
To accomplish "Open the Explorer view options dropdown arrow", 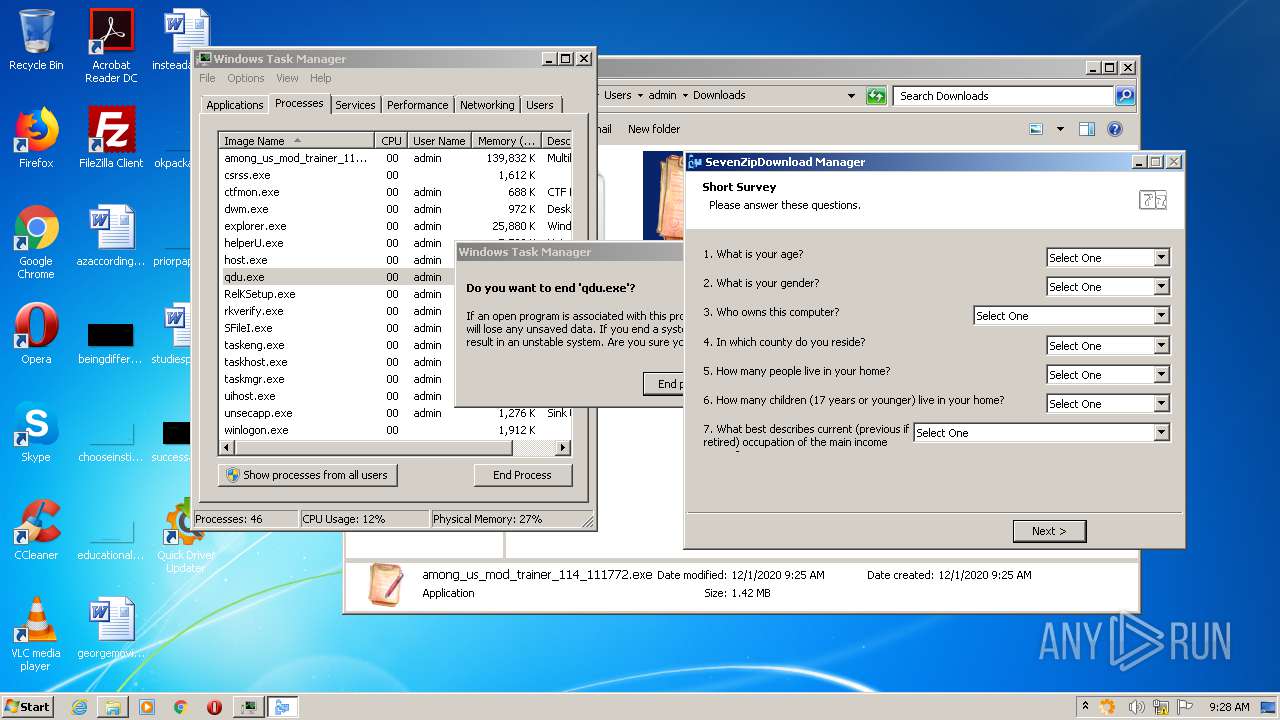I will 1060,129.
